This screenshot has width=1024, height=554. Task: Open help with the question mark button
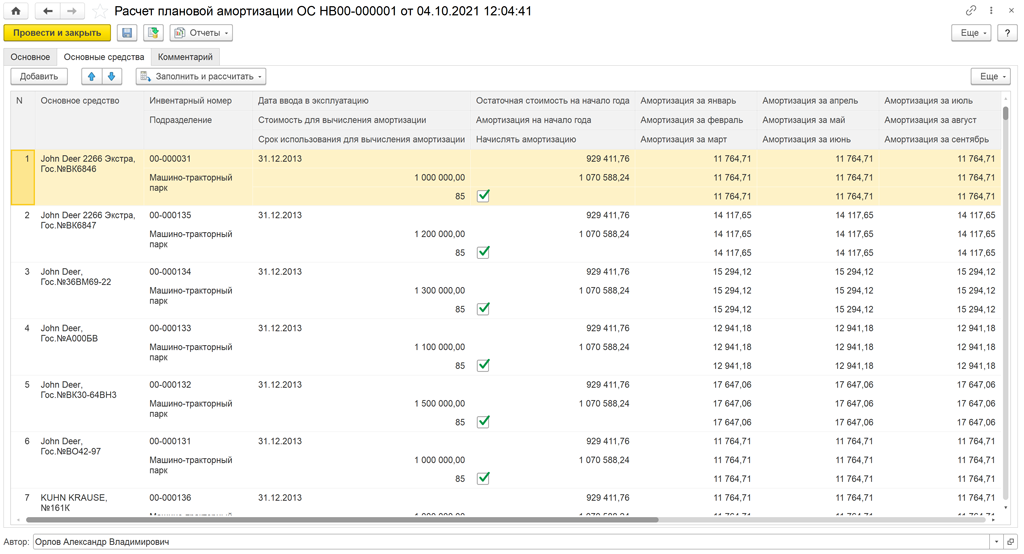pyautogui.click(x=1006, y=33)
